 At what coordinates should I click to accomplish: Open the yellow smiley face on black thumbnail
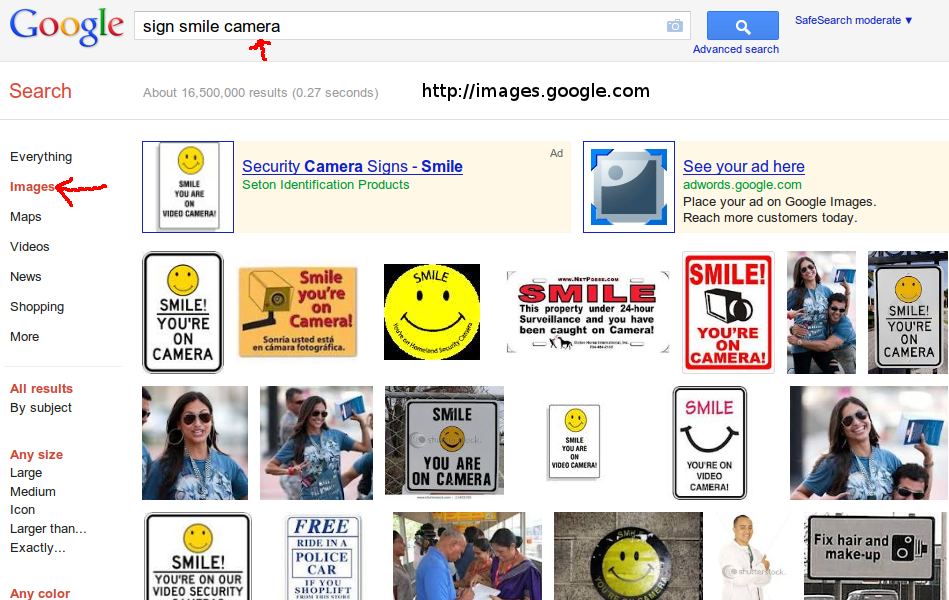[432, 312]
